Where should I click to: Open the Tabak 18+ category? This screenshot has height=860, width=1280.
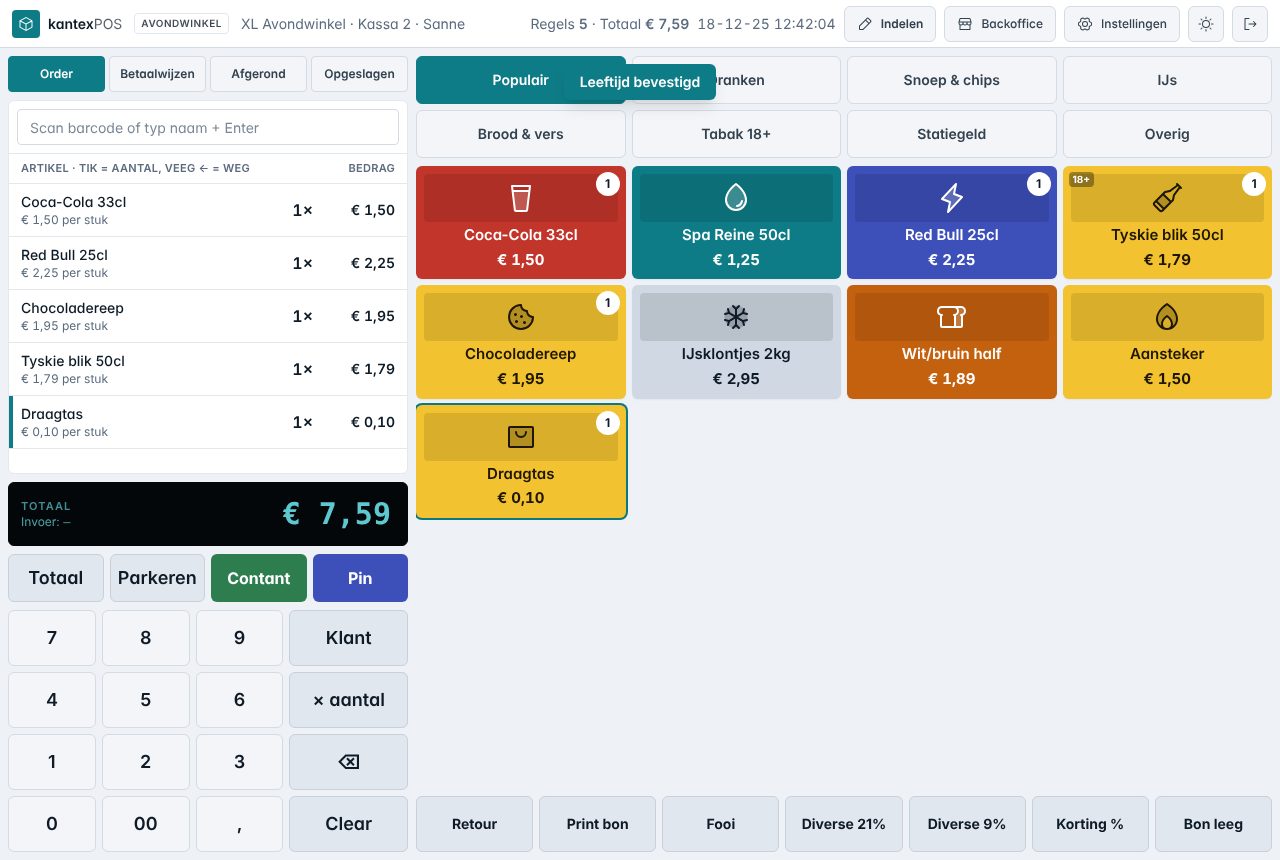736,134
